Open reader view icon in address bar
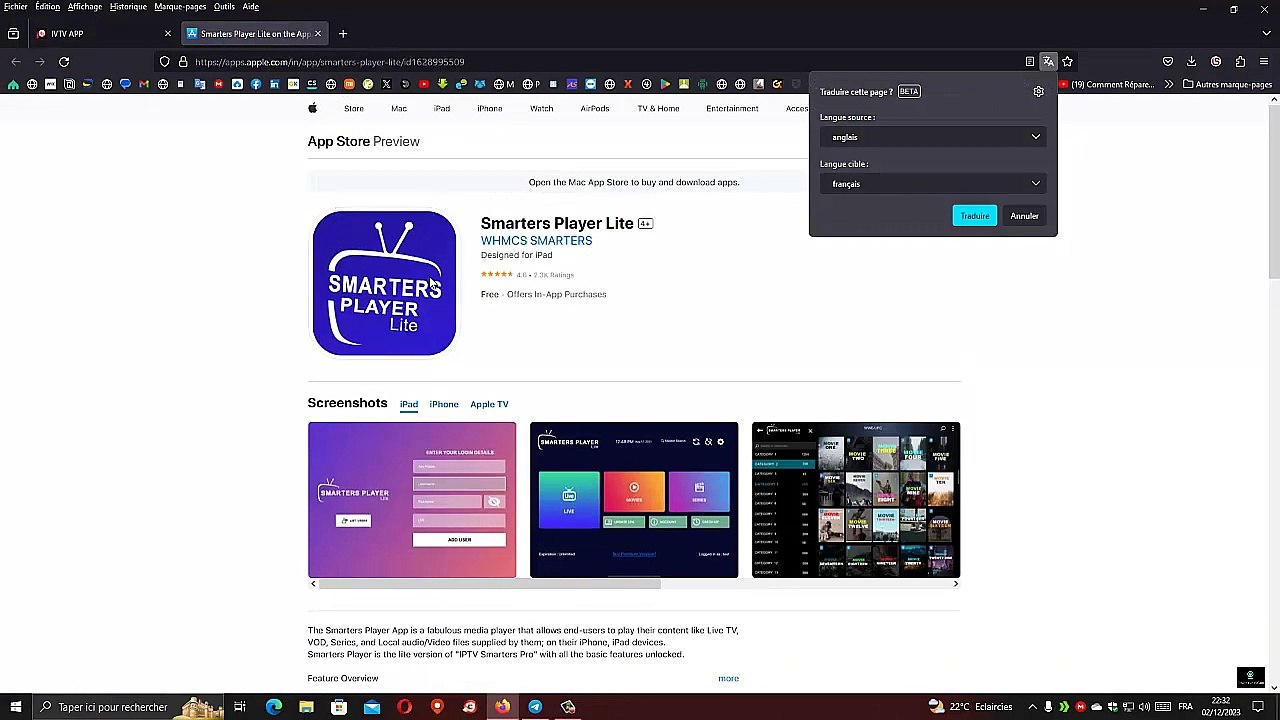This screenshot has width=1280, height=720. pos(1029,62)
